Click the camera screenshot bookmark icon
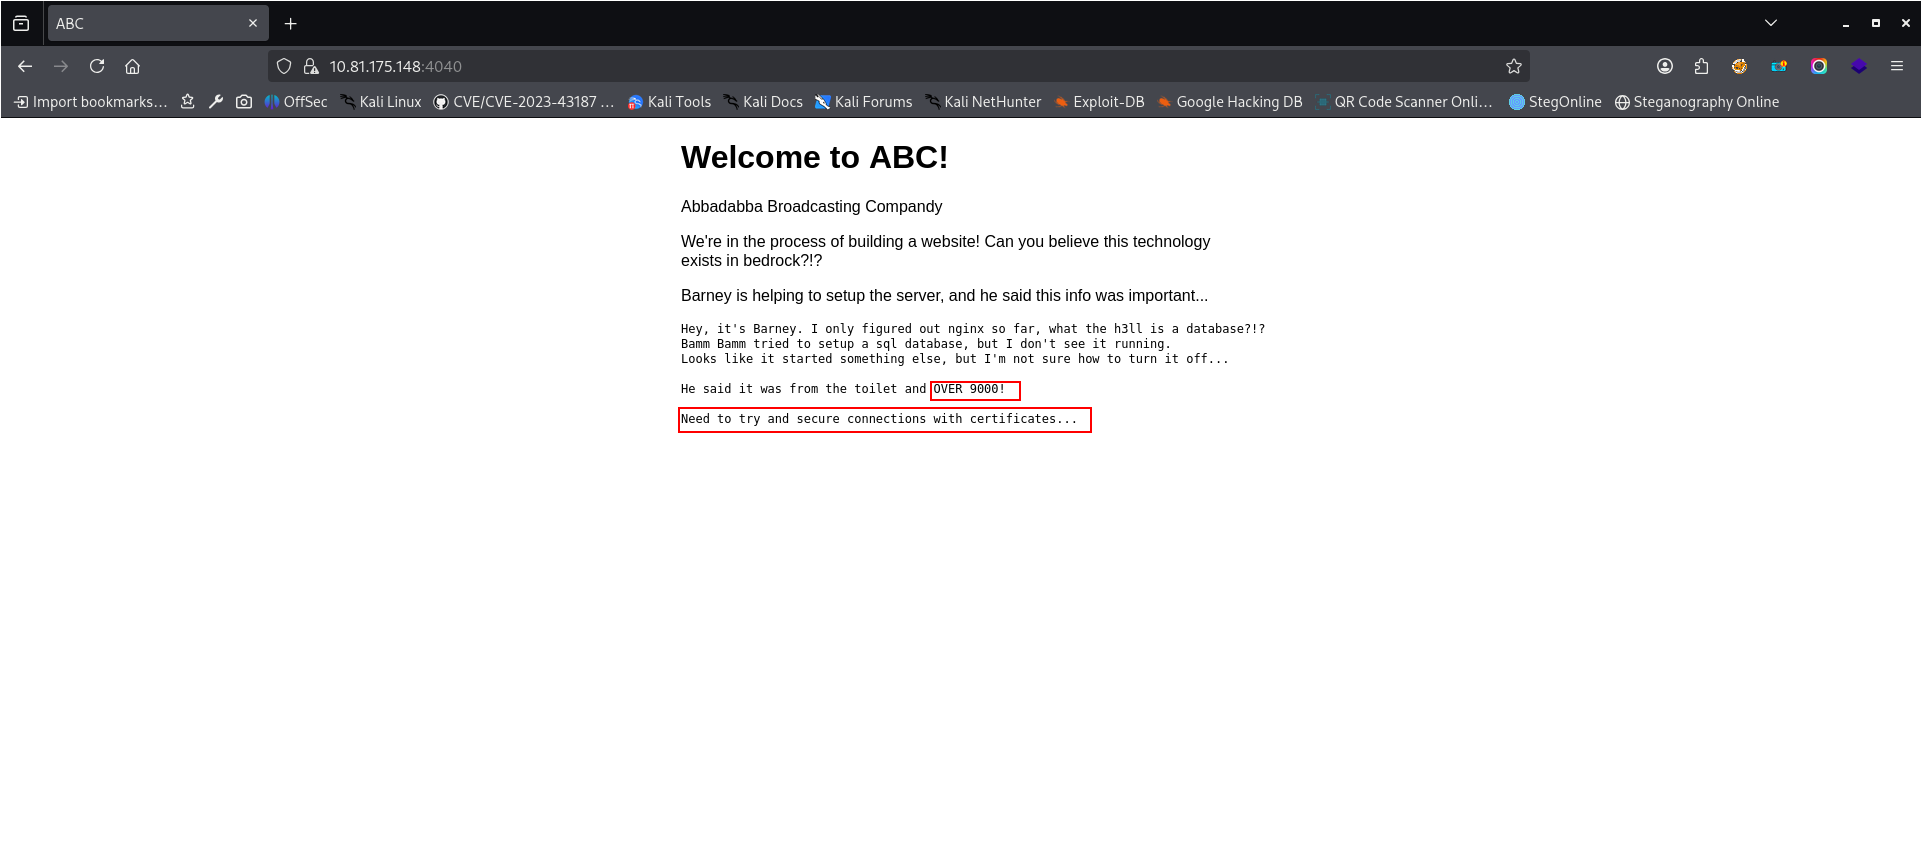1922x859 pixels. pos(244,102)
